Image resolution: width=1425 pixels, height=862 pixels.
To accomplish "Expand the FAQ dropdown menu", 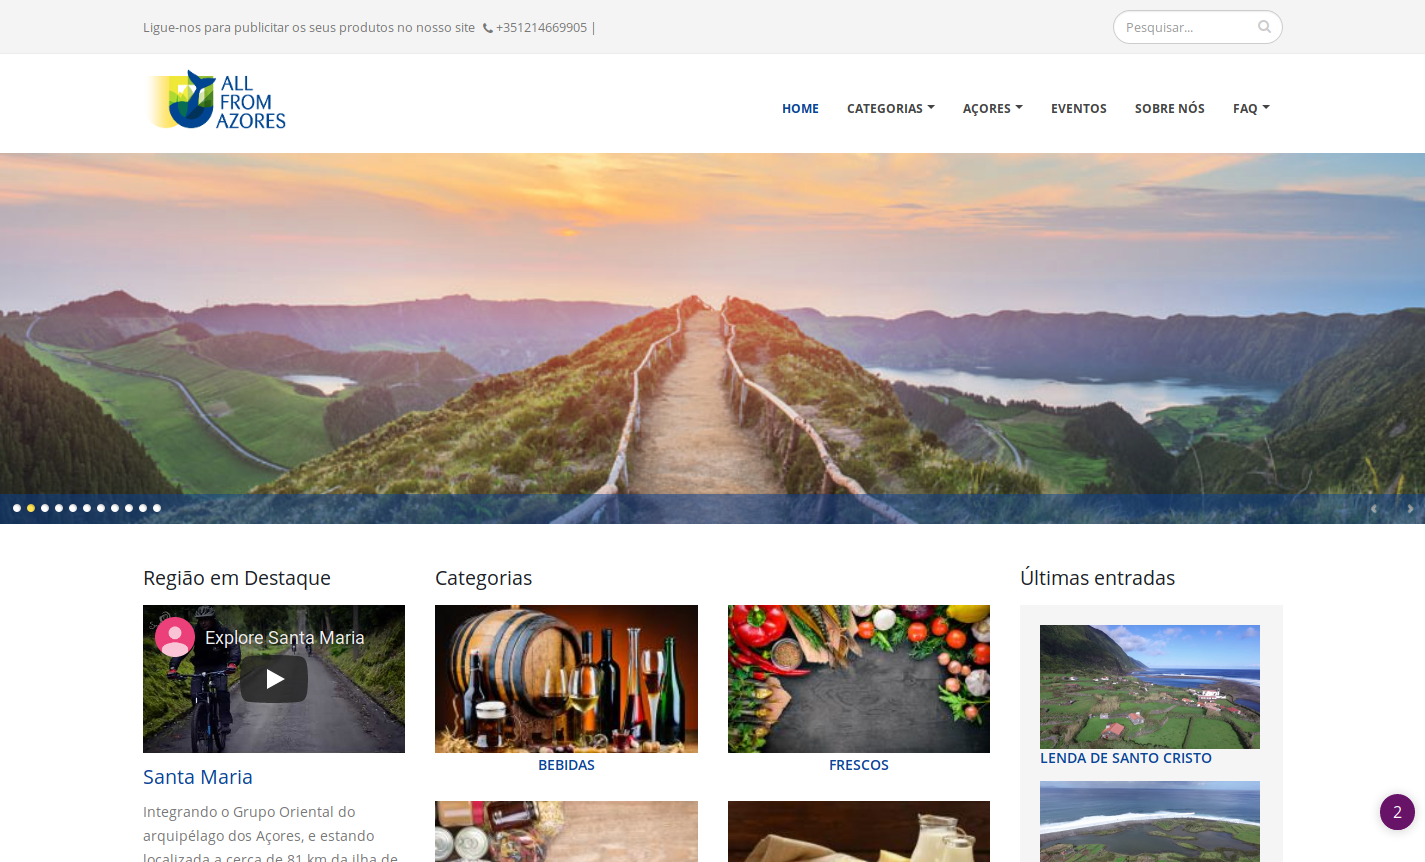I will [x=1251, y=108].
